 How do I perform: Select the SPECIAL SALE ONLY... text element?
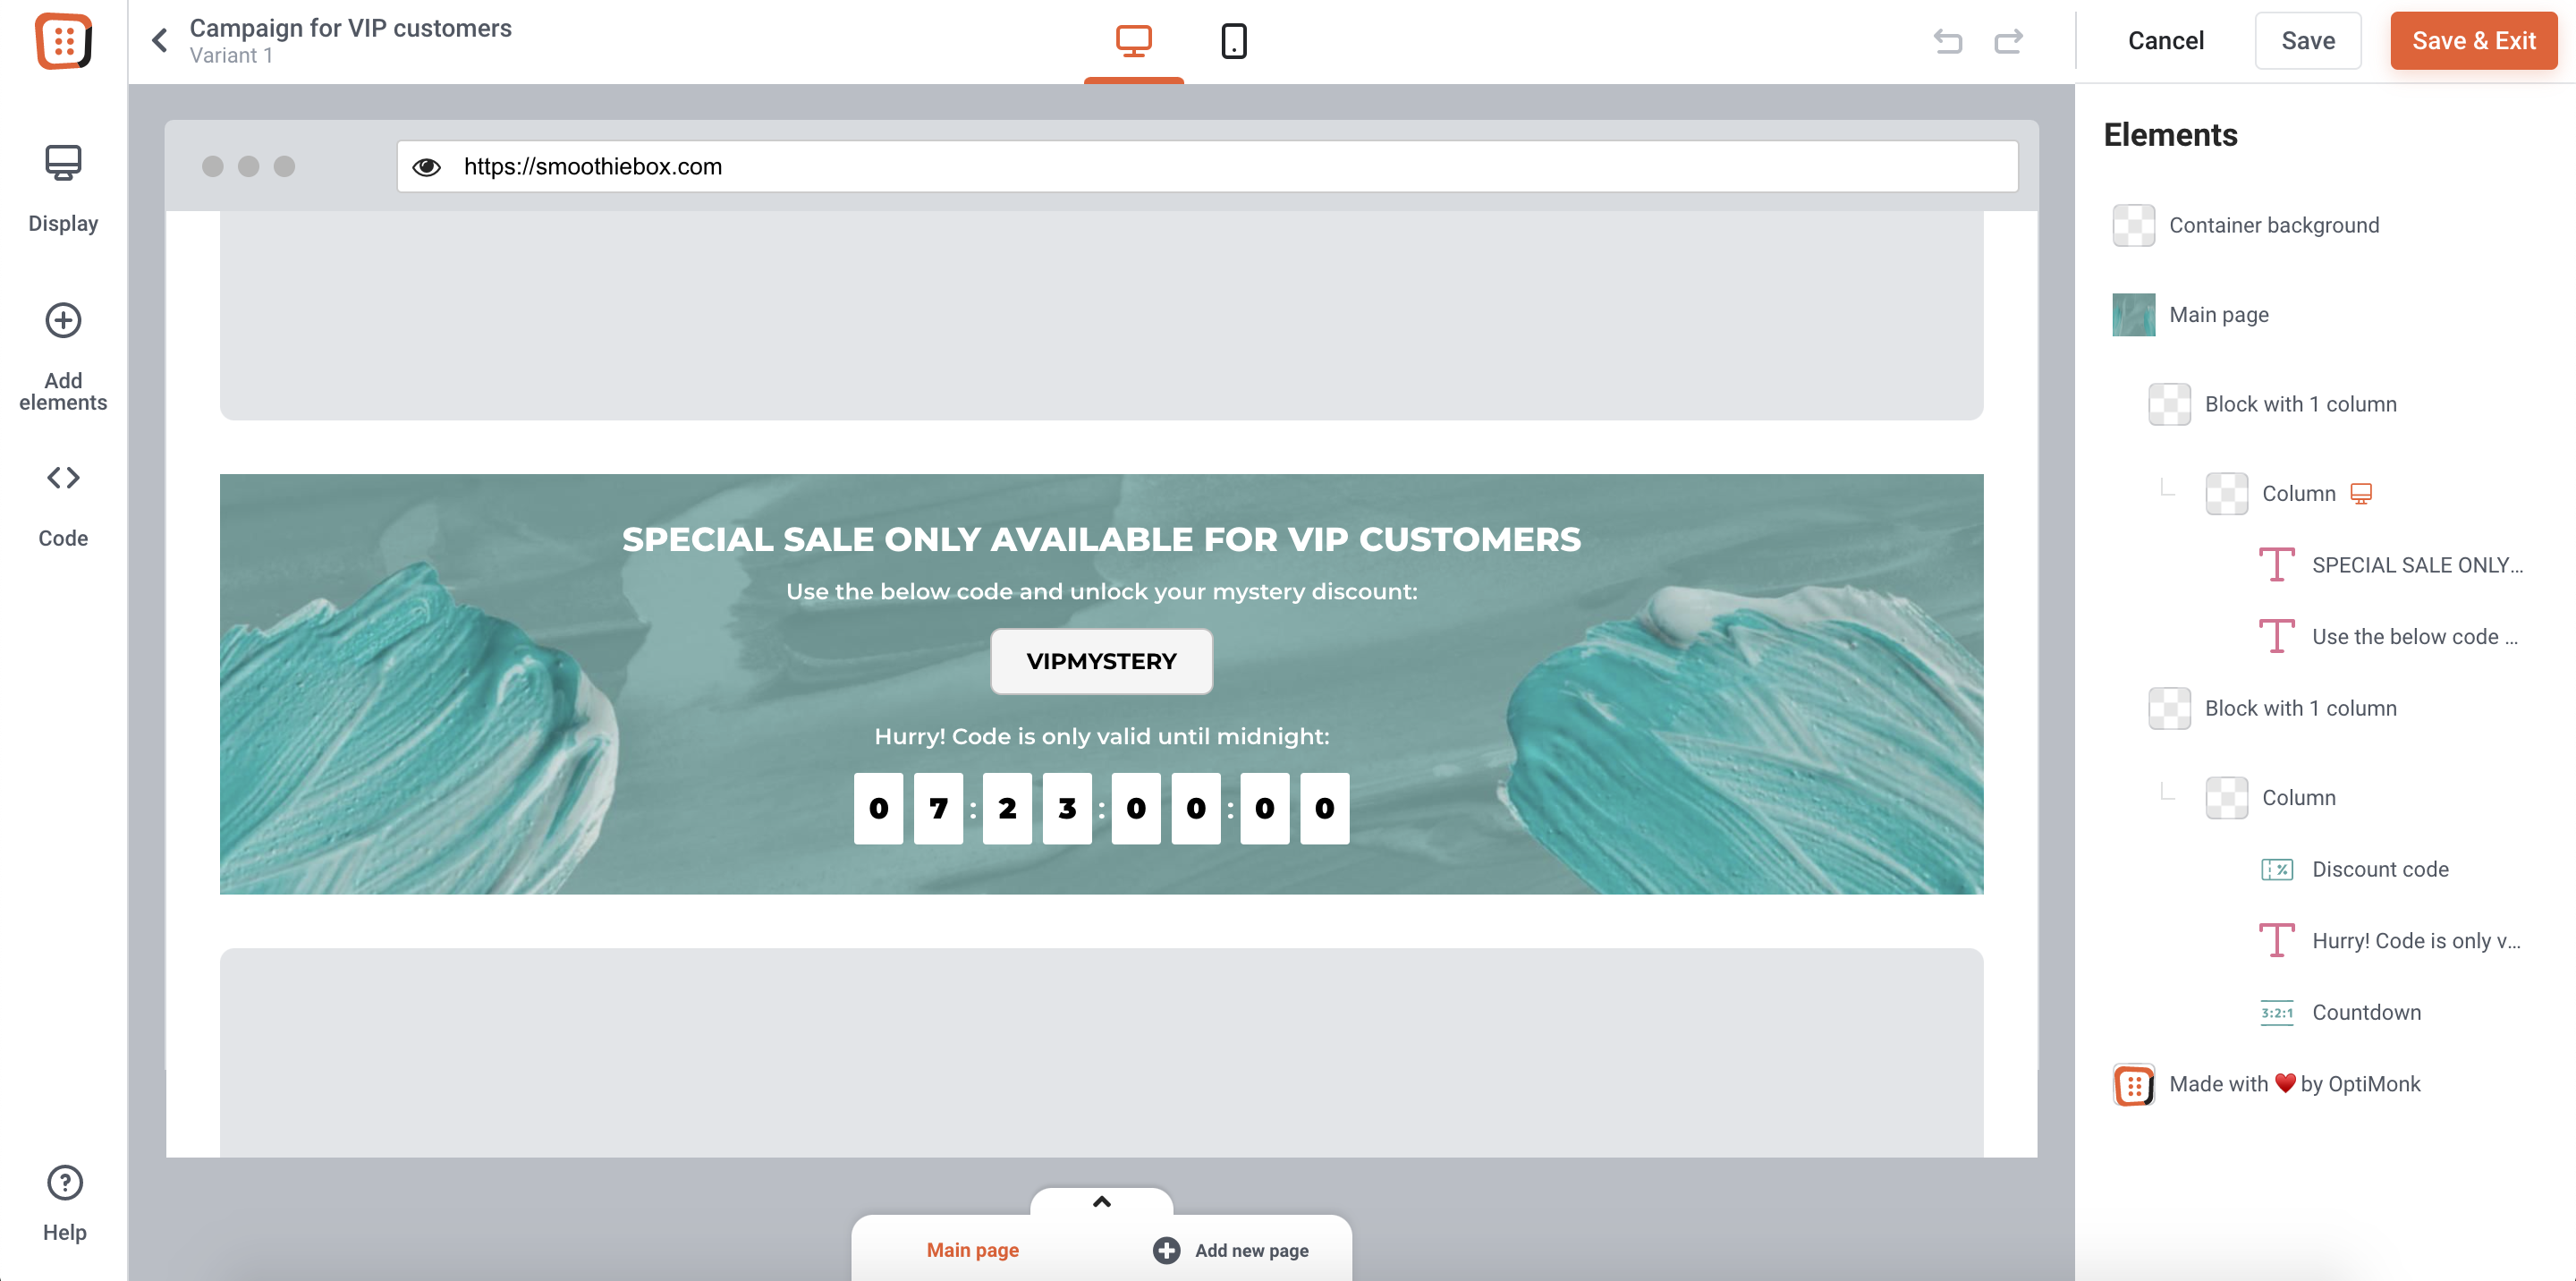click(2417, 566)
